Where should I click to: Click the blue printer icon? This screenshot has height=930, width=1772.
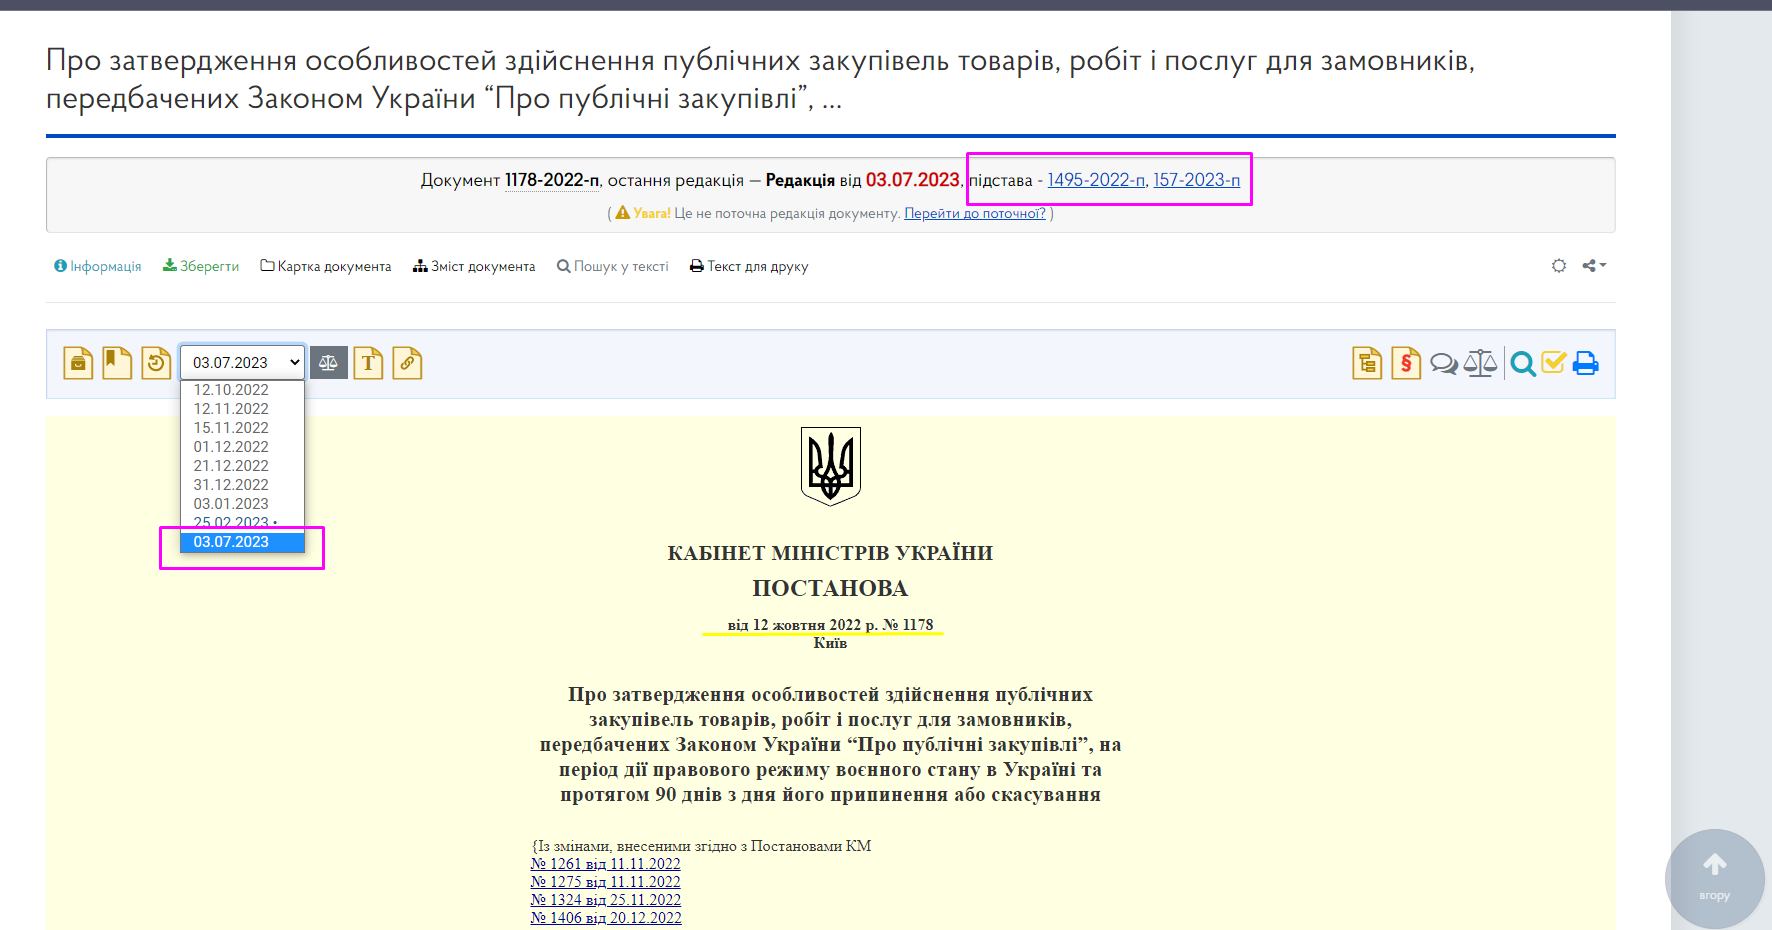coord(1586,363)
